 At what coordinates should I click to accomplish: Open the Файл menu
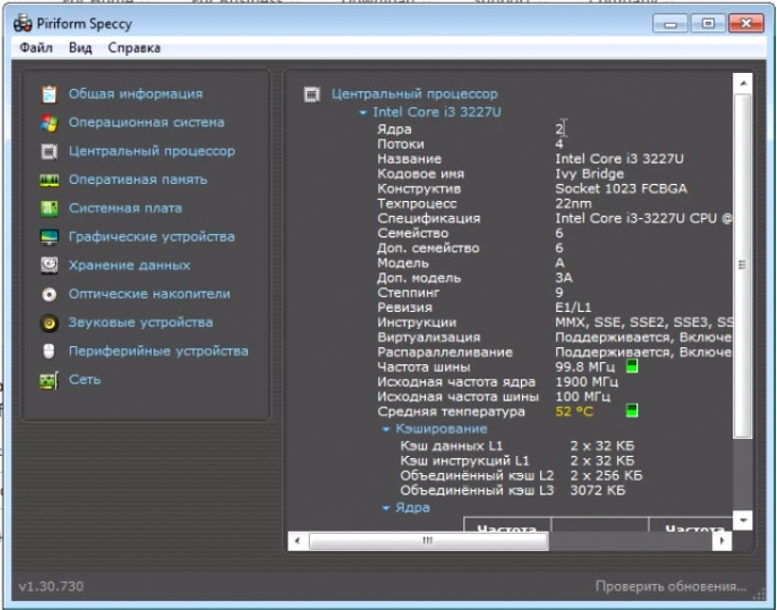[x=36, y=48]
